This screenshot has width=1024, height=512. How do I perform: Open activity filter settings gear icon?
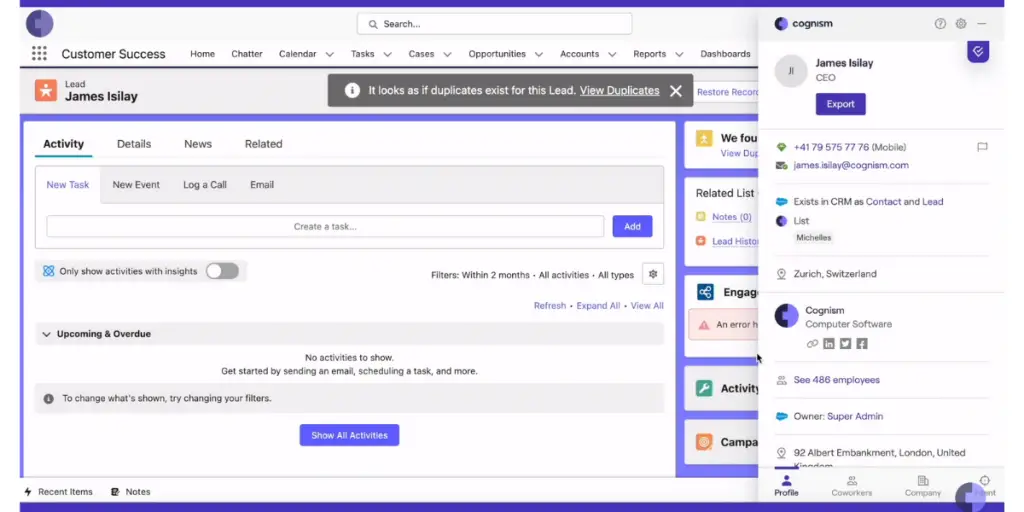click(x=653, y=274)
